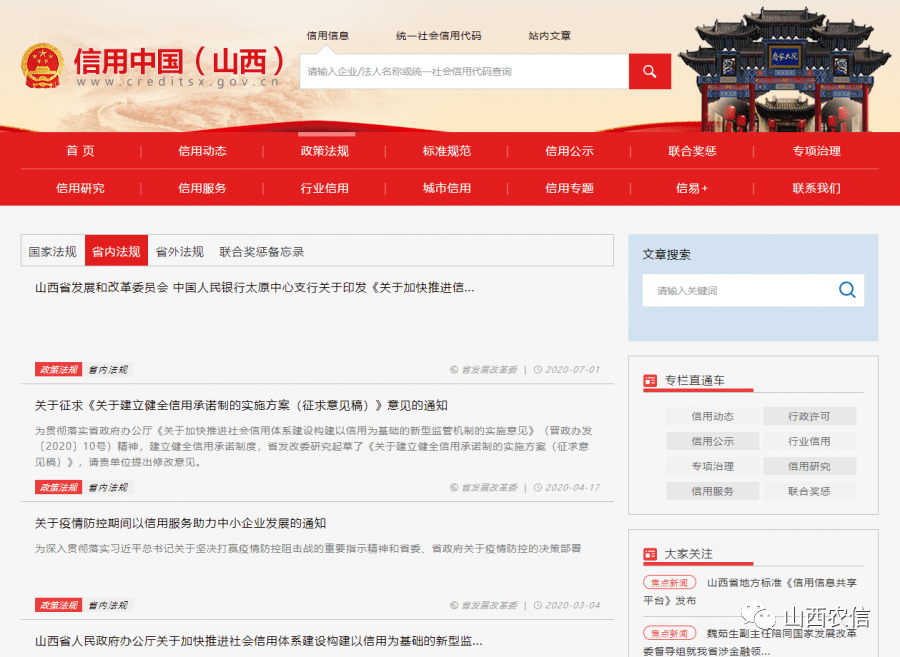This screenshot has height=657, width=900.
Task: Open news 魏茹生副主任陪同国家发展改革委督导组
Action: click(750, 642)
